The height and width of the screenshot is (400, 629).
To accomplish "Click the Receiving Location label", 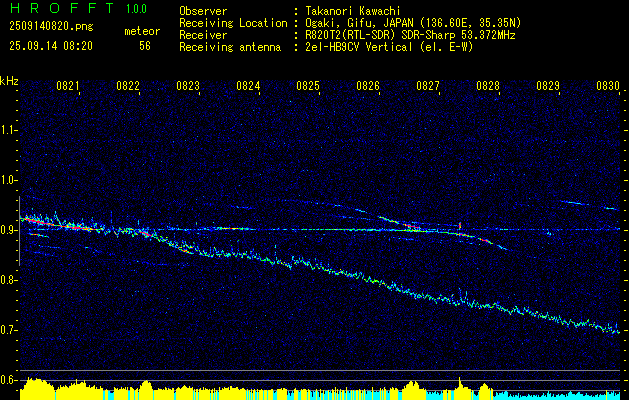I will (x=233, y=23).
